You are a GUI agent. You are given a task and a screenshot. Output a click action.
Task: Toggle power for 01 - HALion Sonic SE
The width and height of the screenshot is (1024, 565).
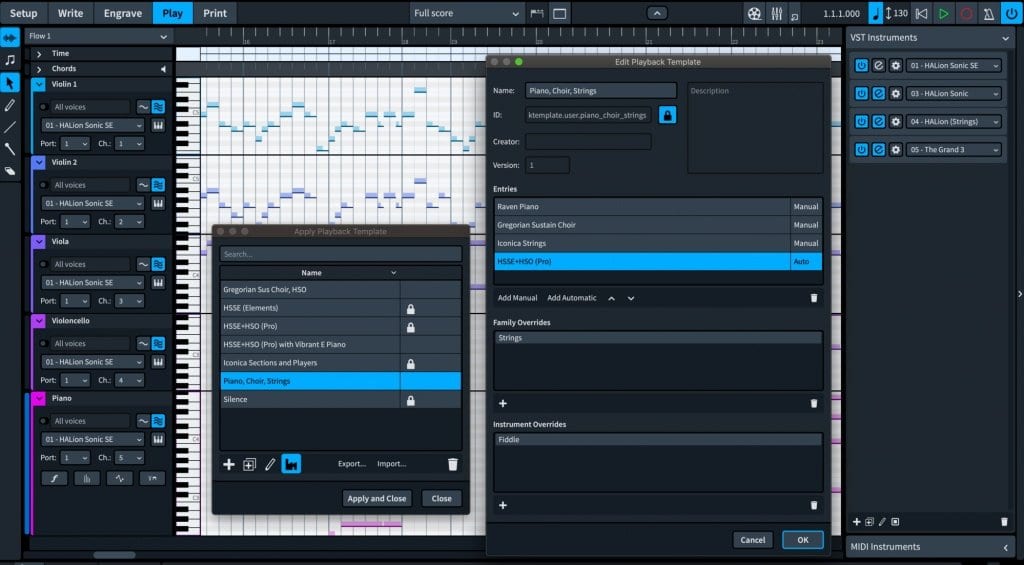(861, 65)
